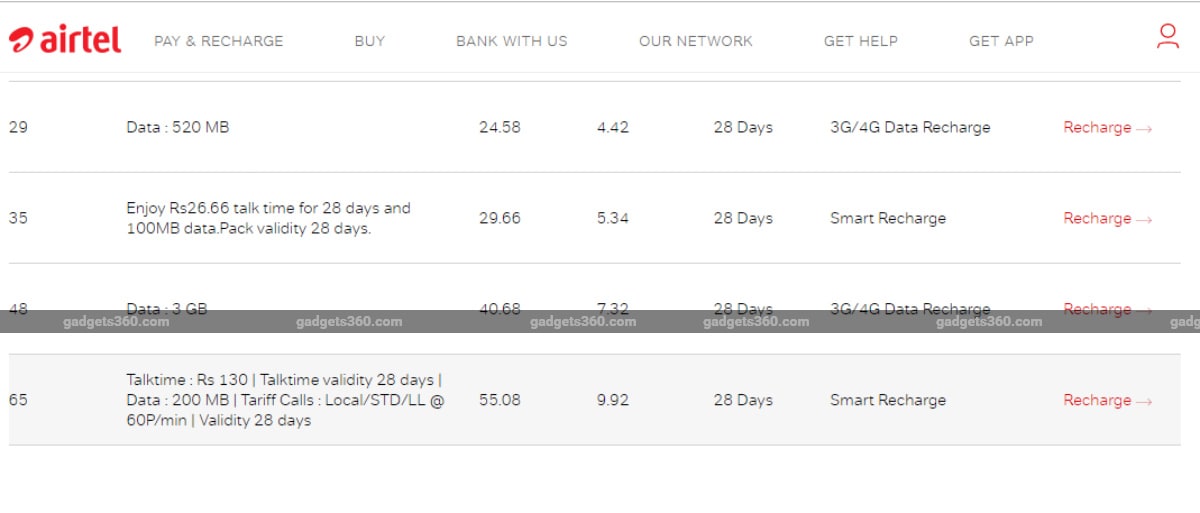Open the user account profile icon
The image size is (1200, 513).
1167,38
